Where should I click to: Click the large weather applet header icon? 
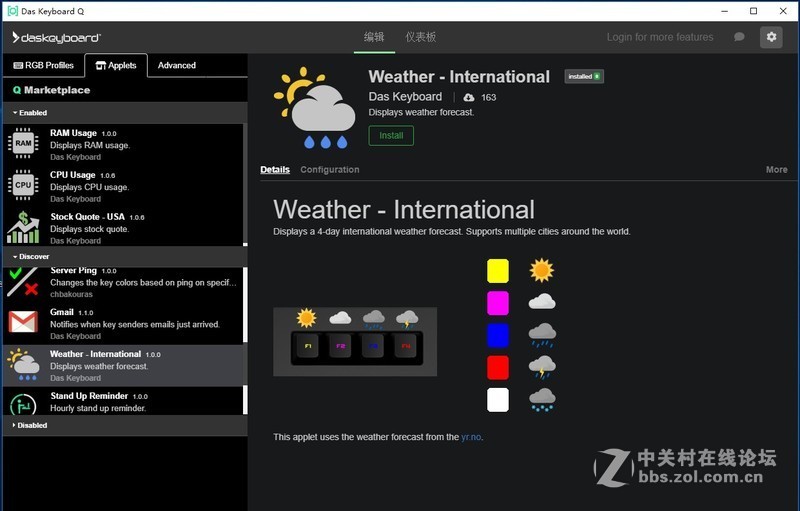pyautogui.click(x=315, y=108)
